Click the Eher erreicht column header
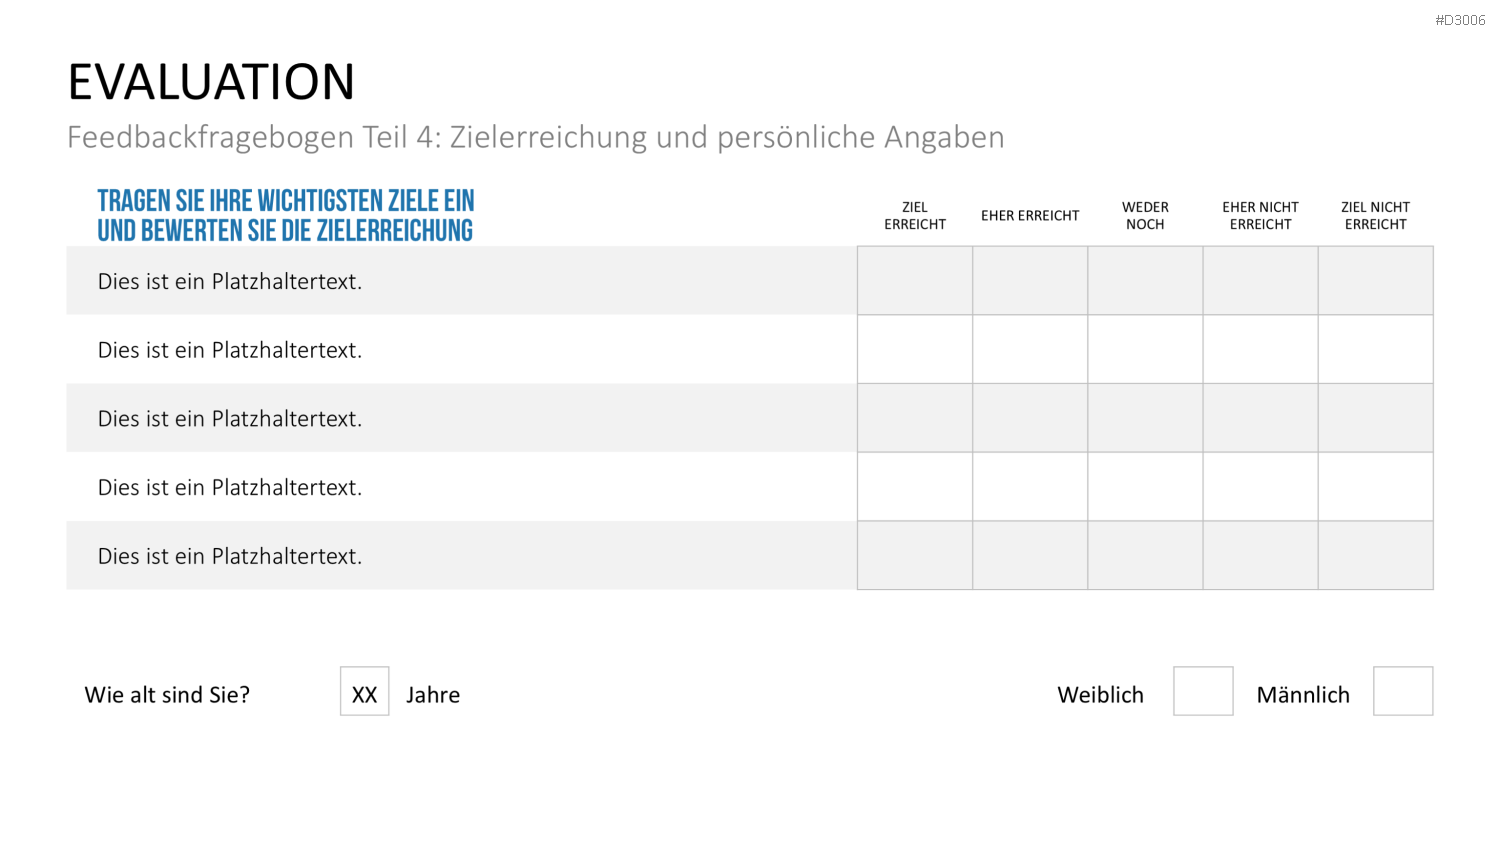The width and height of the screenshot is (1500, 844). coord(1030,216)
